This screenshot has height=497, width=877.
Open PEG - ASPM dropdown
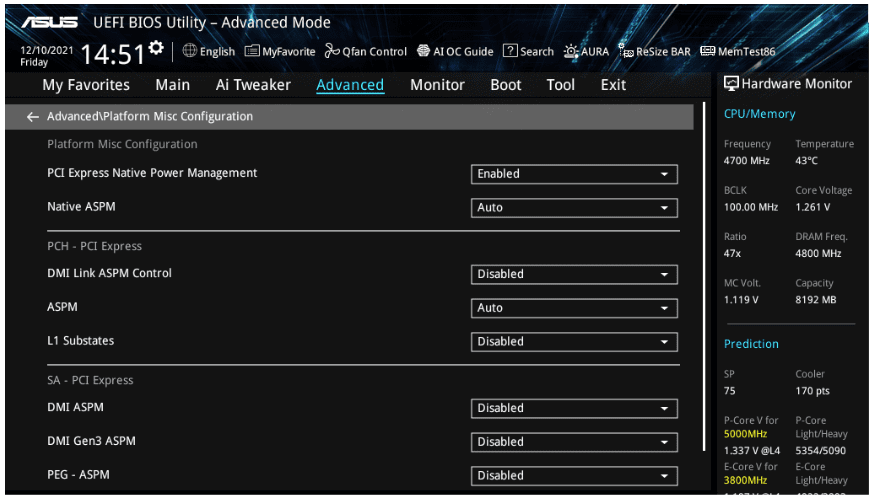[x=574, y=476]
